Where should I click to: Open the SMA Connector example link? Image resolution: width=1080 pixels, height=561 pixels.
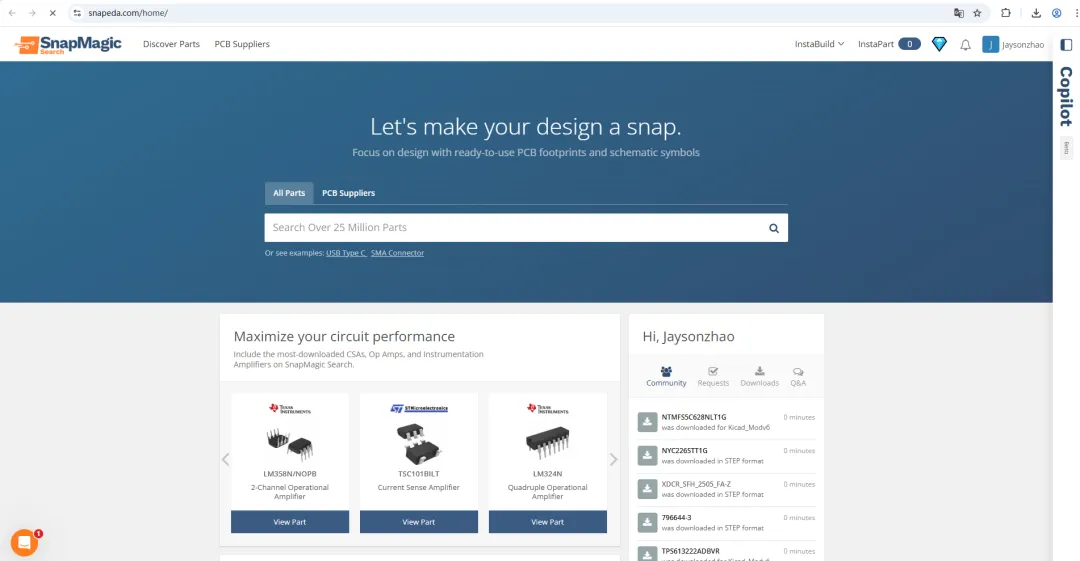tap(397, 253)
